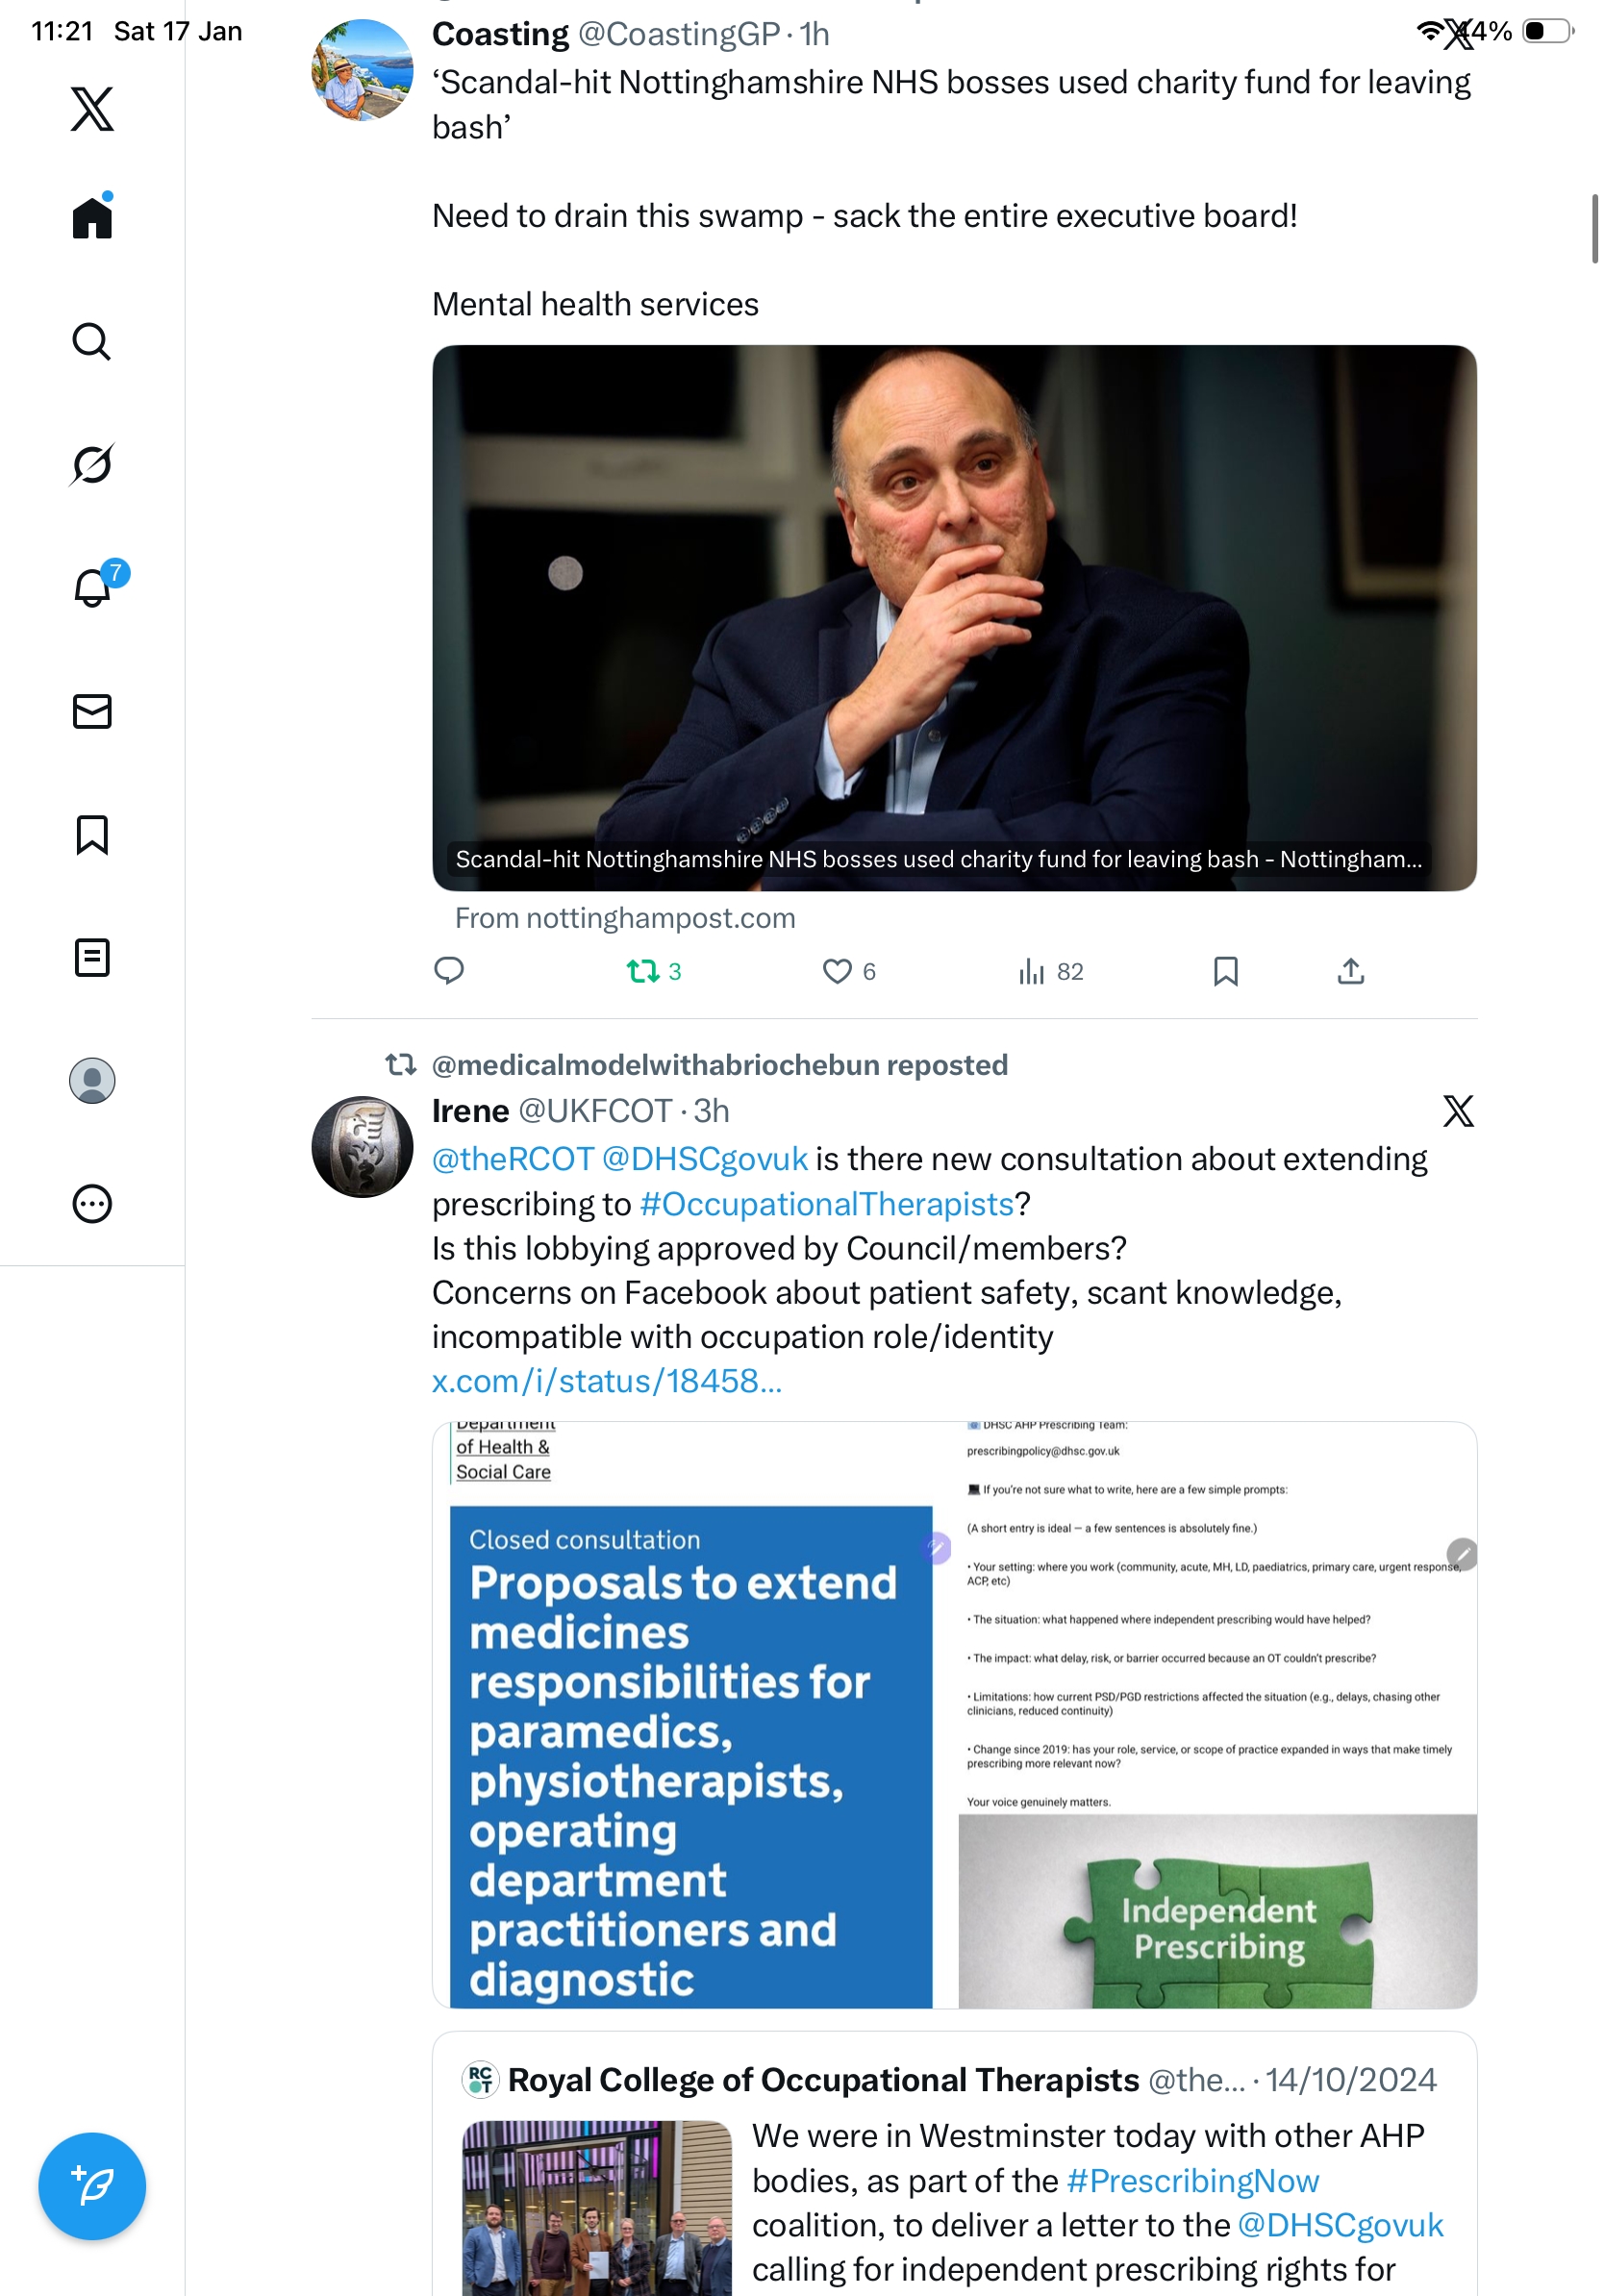Reply to the Coasting post
This screenshot has height=2296, width=1604.
click(x=449, y=971)
